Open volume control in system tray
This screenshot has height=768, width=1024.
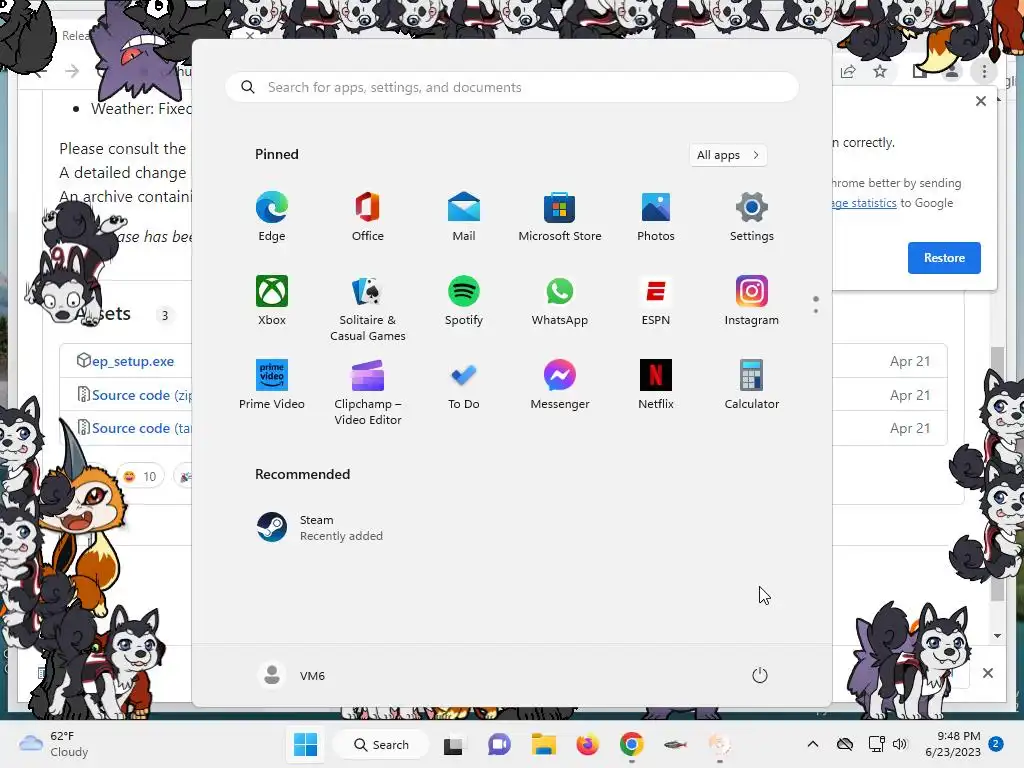tap(900, 744)
